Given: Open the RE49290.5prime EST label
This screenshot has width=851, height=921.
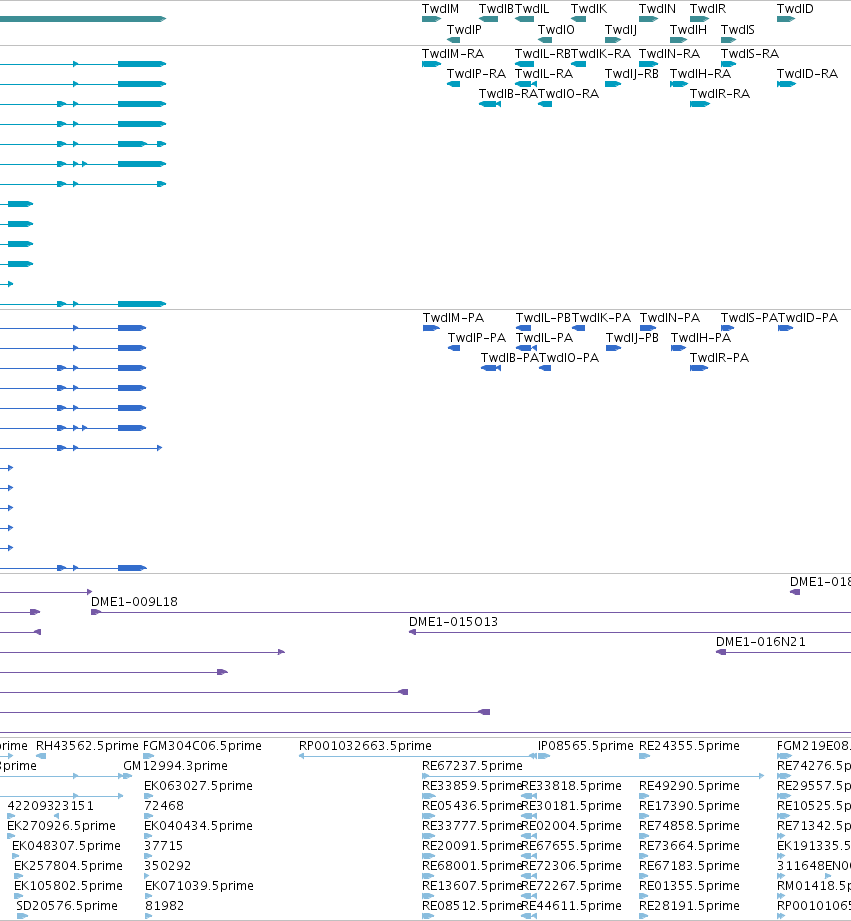Looking at the screenshot, I should click(689, 786).
